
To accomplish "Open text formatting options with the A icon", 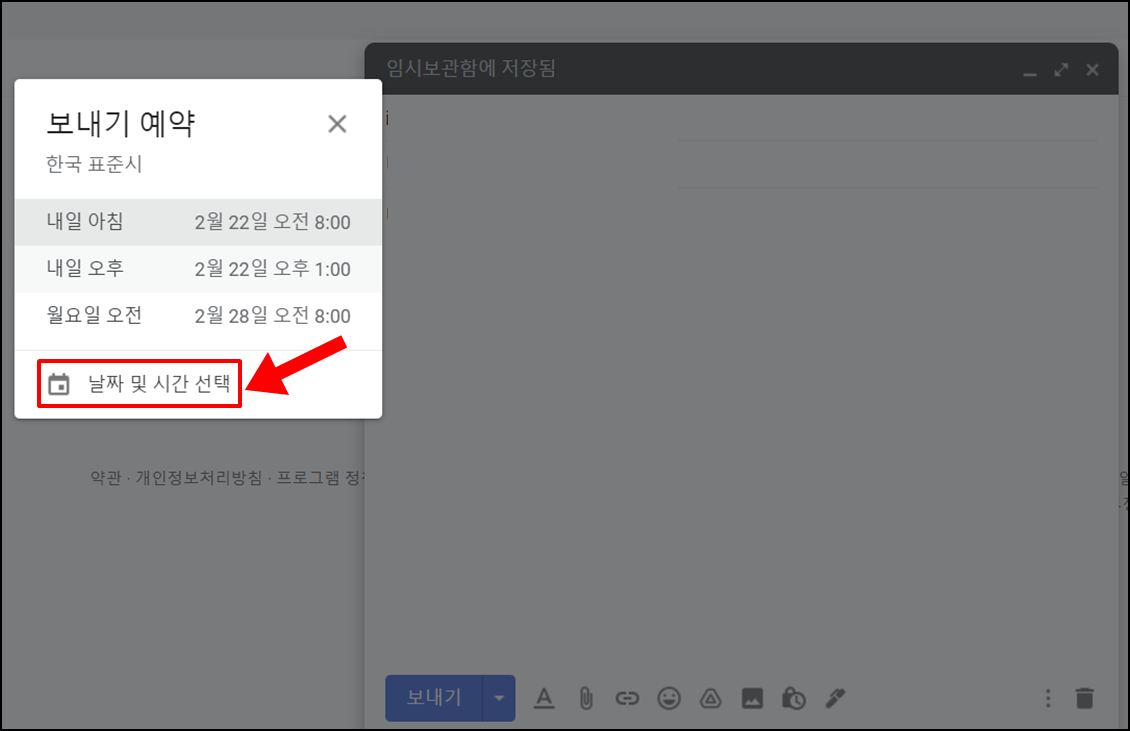I will [544, 698].
